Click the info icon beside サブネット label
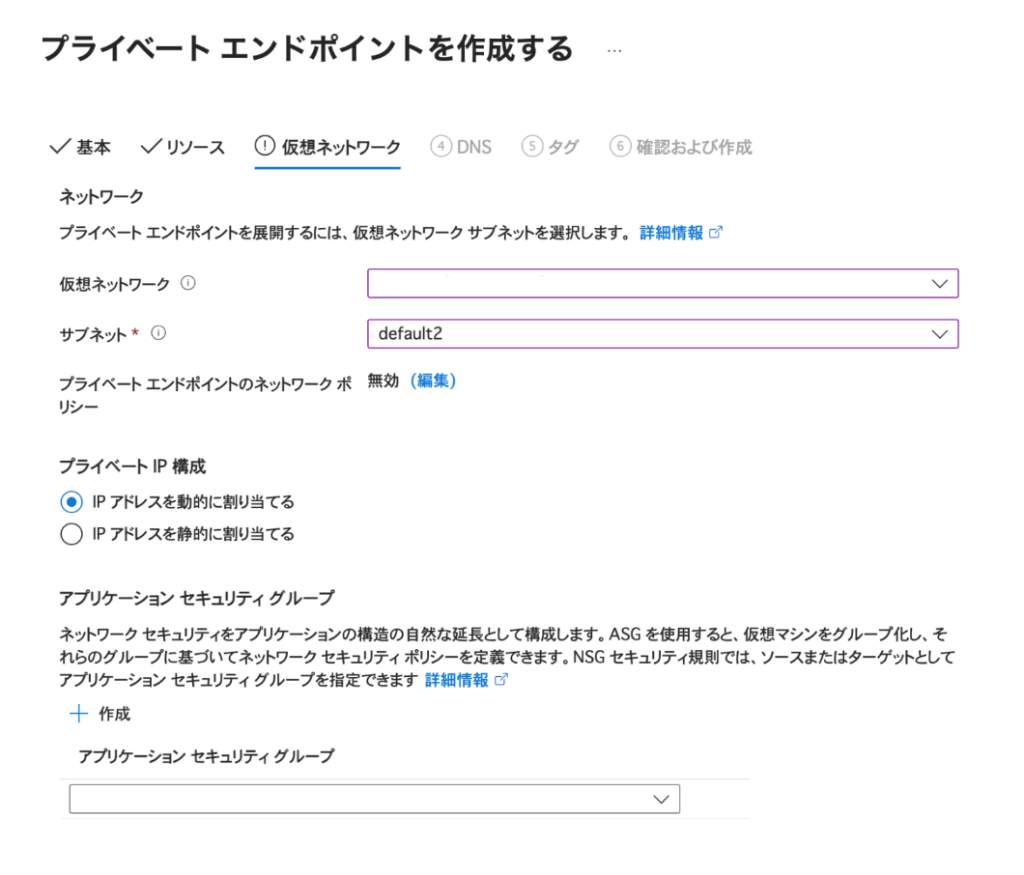 157,334
